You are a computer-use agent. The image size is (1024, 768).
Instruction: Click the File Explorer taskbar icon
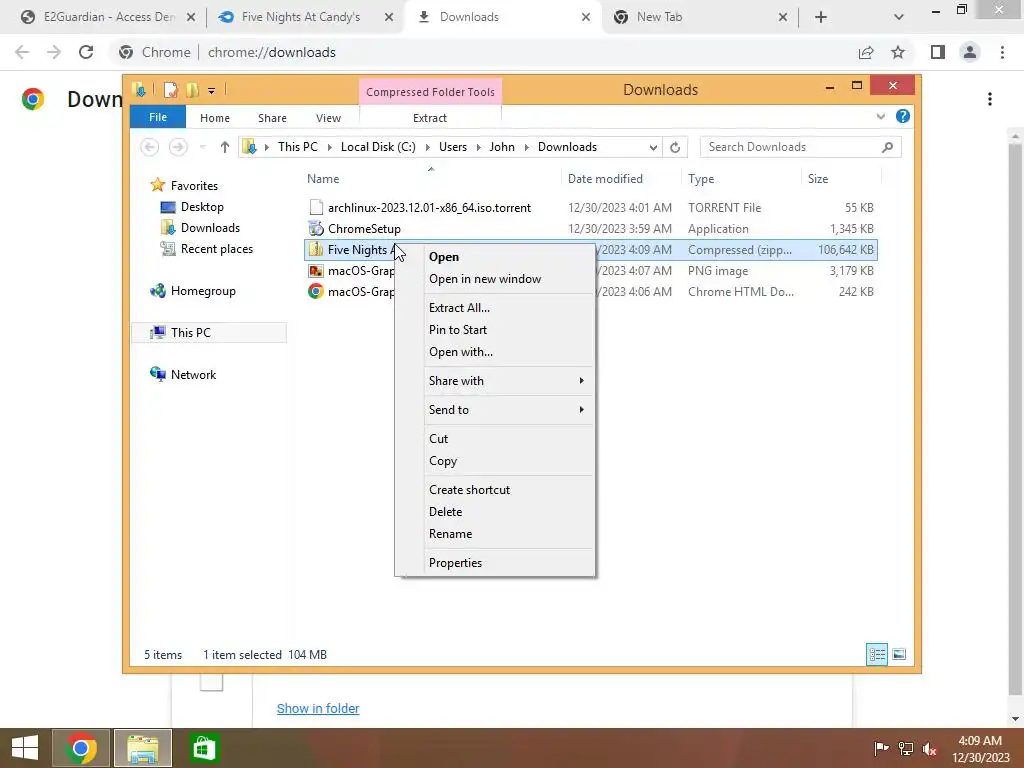tap(143, 748)
